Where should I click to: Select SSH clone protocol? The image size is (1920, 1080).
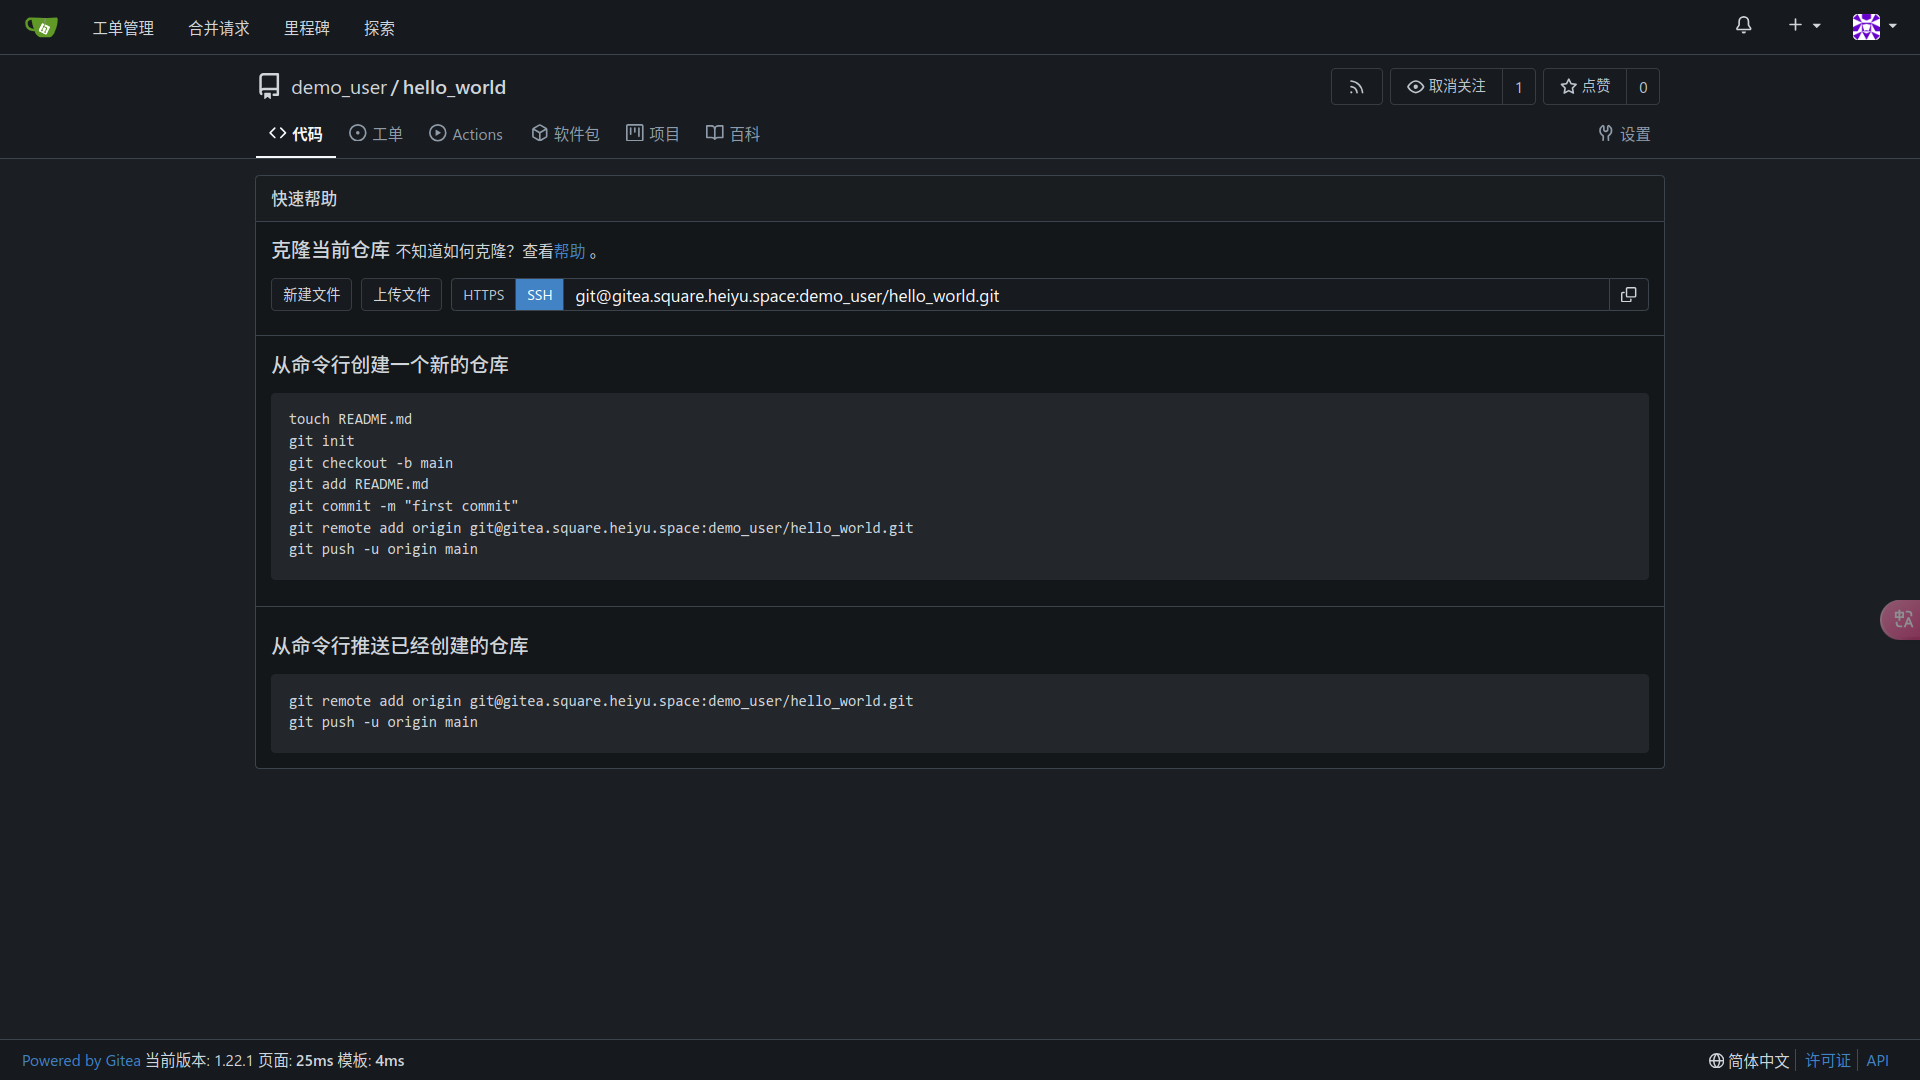(539, 295)
